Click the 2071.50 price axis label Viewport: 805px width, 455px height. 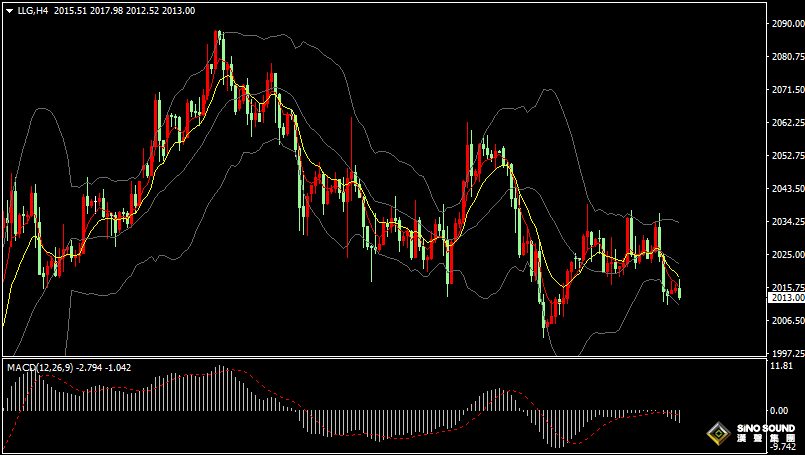785,90
